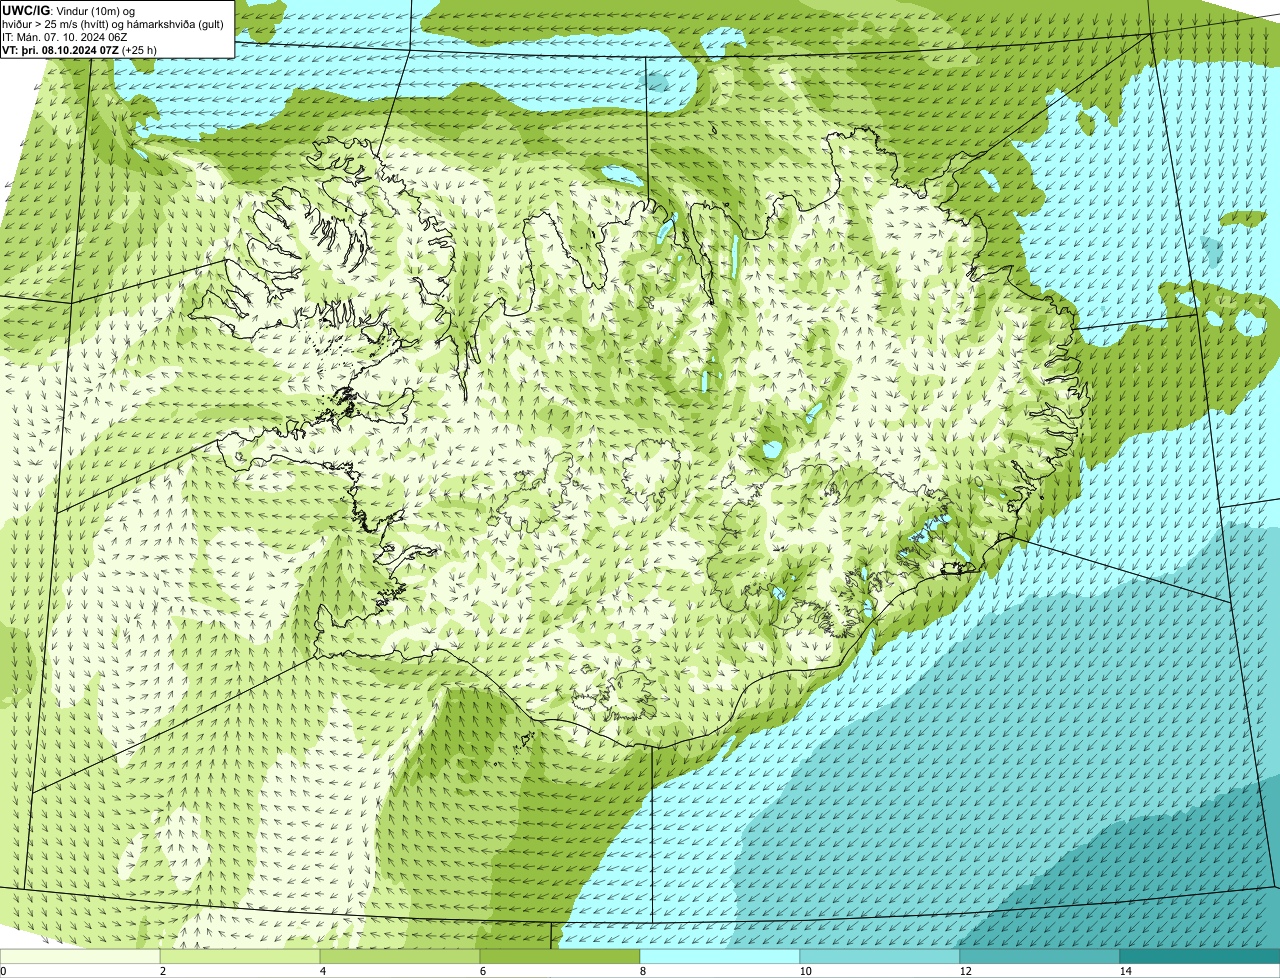Click the legend swatch between 0 and 2

80,956
